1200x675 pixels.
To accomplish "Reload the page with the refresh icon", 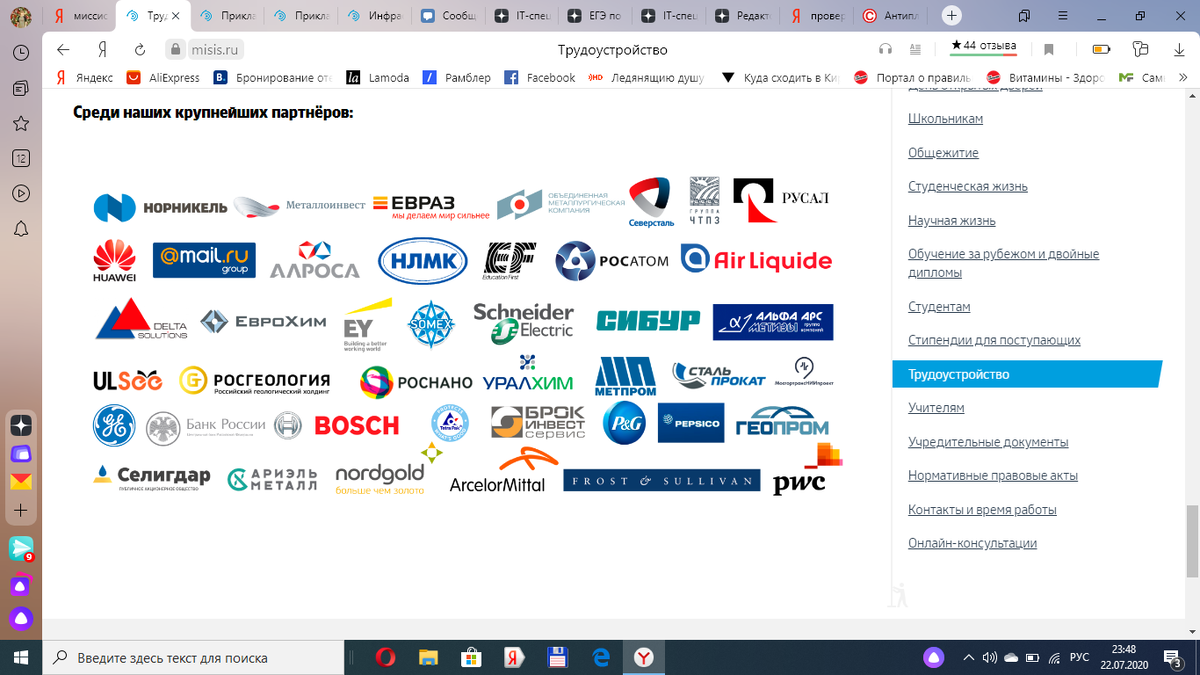I will pos(140,49).
